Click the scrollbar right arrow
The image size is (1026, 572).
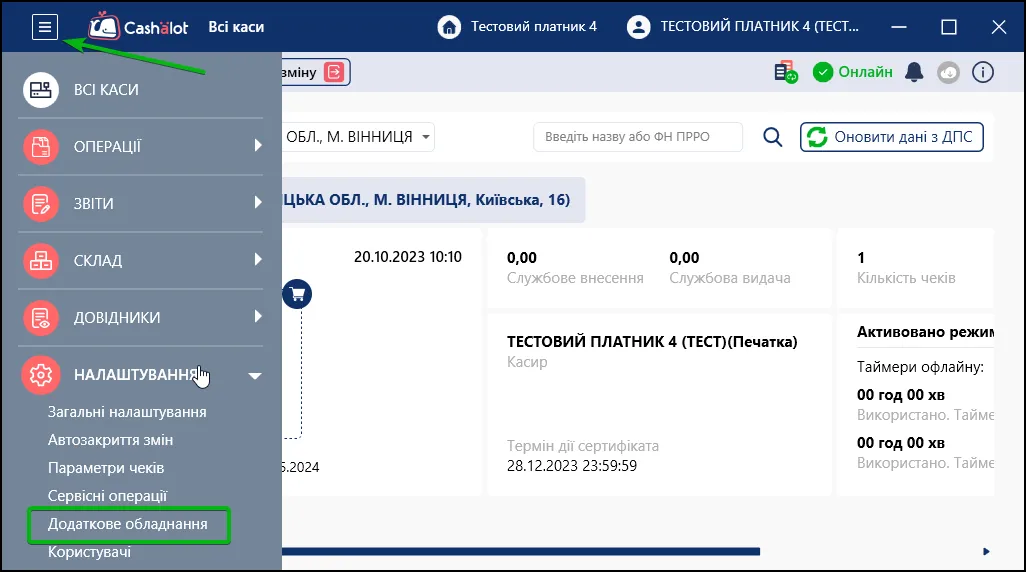click(986, 552)
